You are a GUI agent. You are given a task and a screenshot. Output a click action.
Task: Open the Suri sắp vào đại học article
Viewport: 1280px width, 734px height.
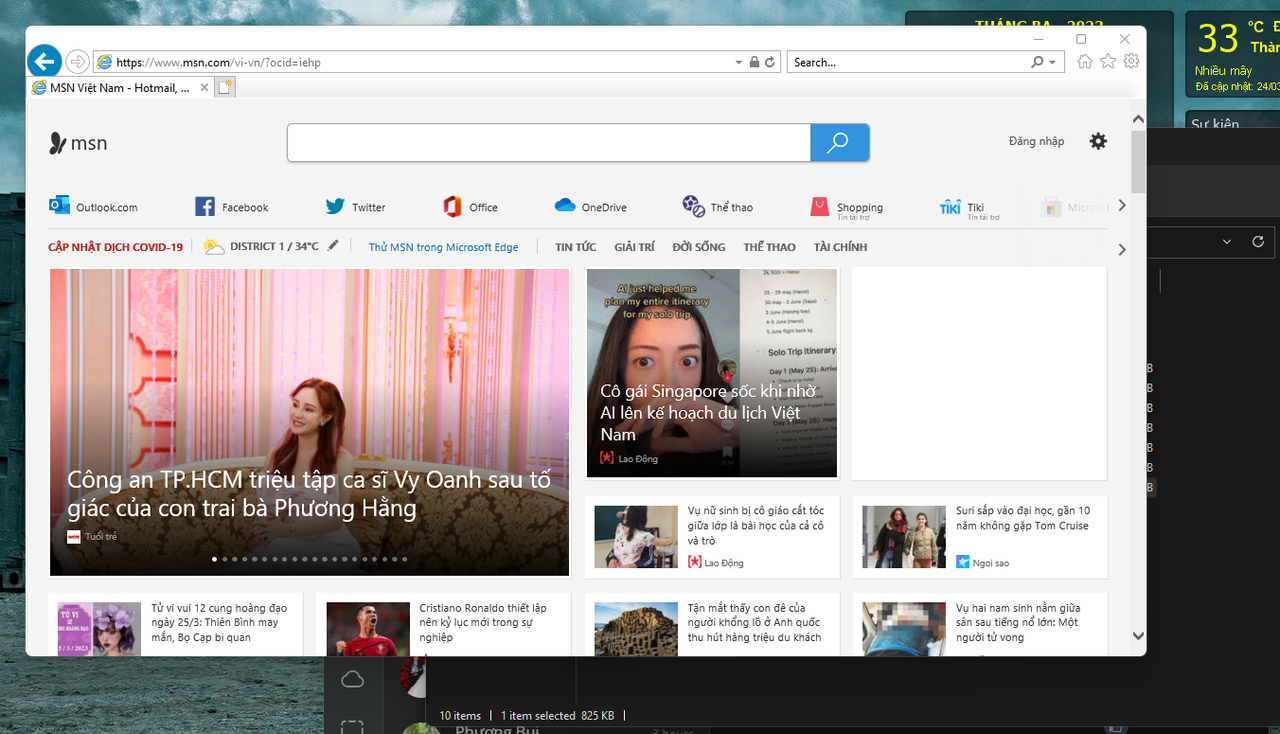point(980,537)
